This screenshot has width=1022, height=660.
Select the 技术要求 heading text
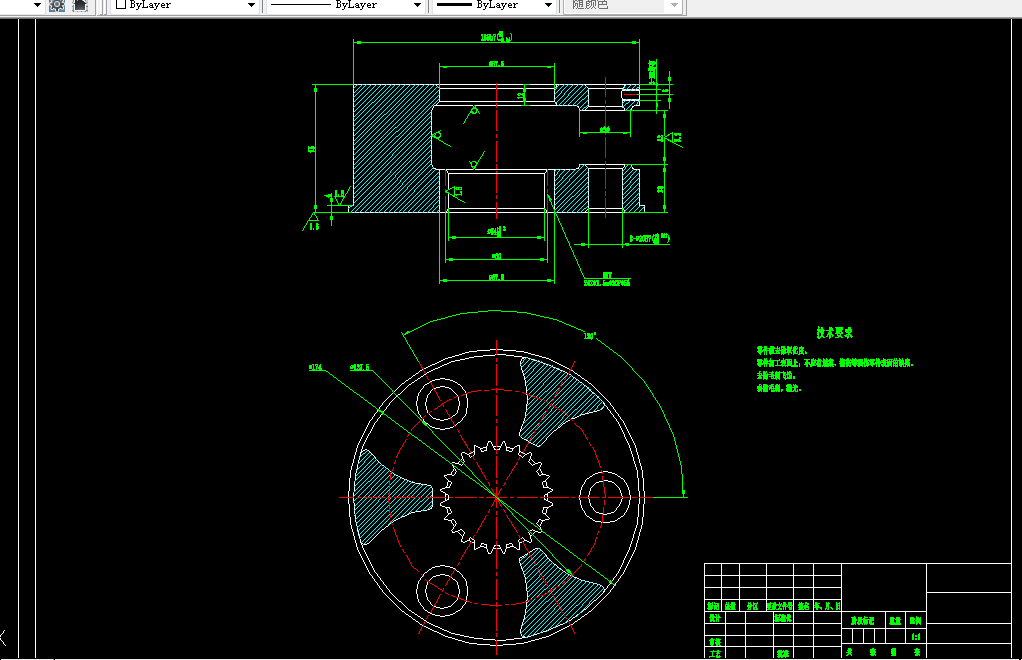point(834,333)
